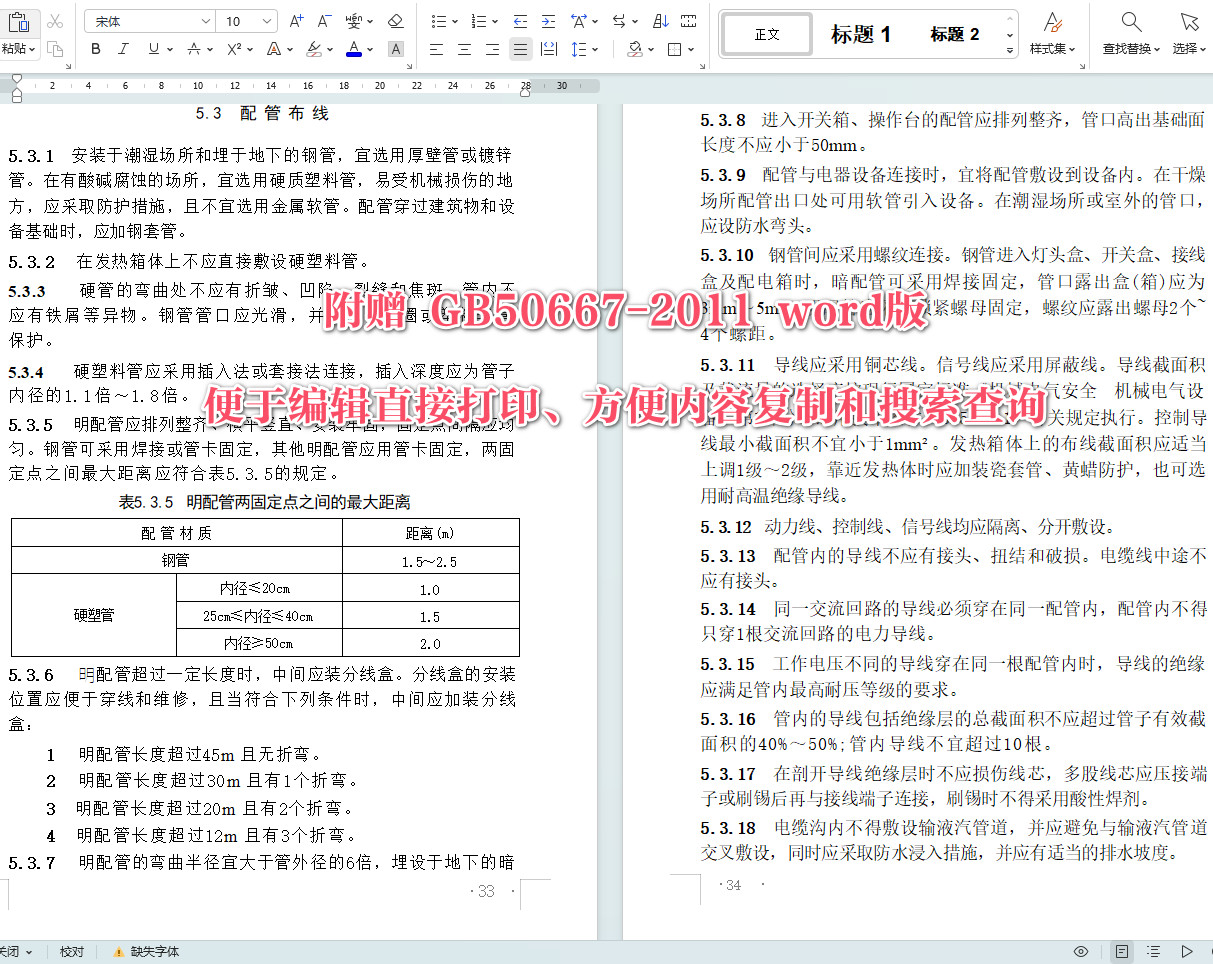1213x964 pixels.
Task: Increase paragraph indent
Action: 547,20
